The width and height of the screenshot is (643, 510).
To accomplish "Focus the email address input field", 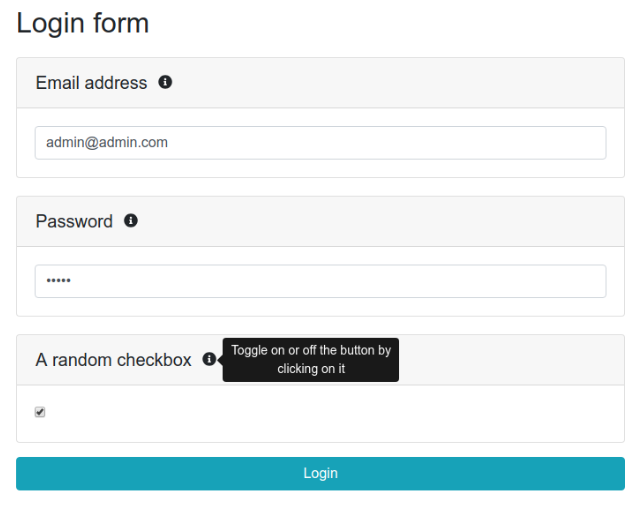I will (x=320, y=142).
